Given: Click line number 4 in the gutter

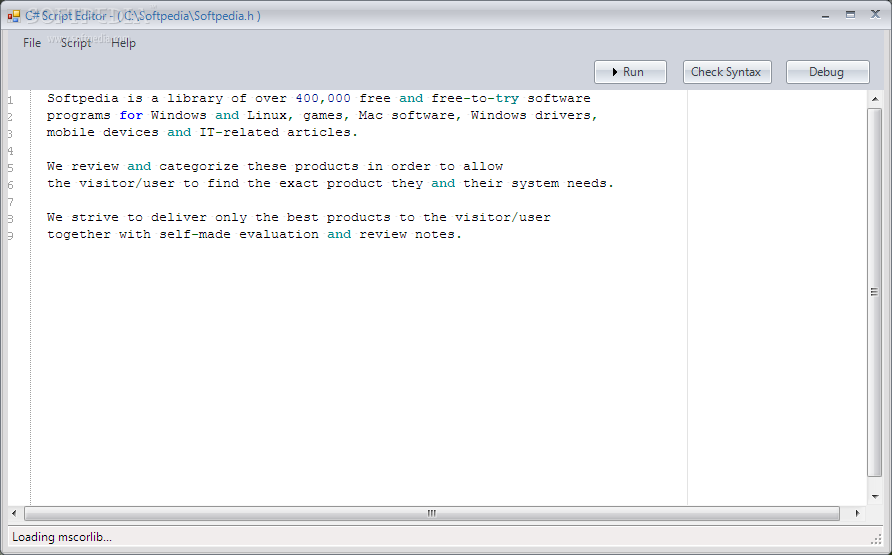Looking at the screenshot, I should pos(10,151).
